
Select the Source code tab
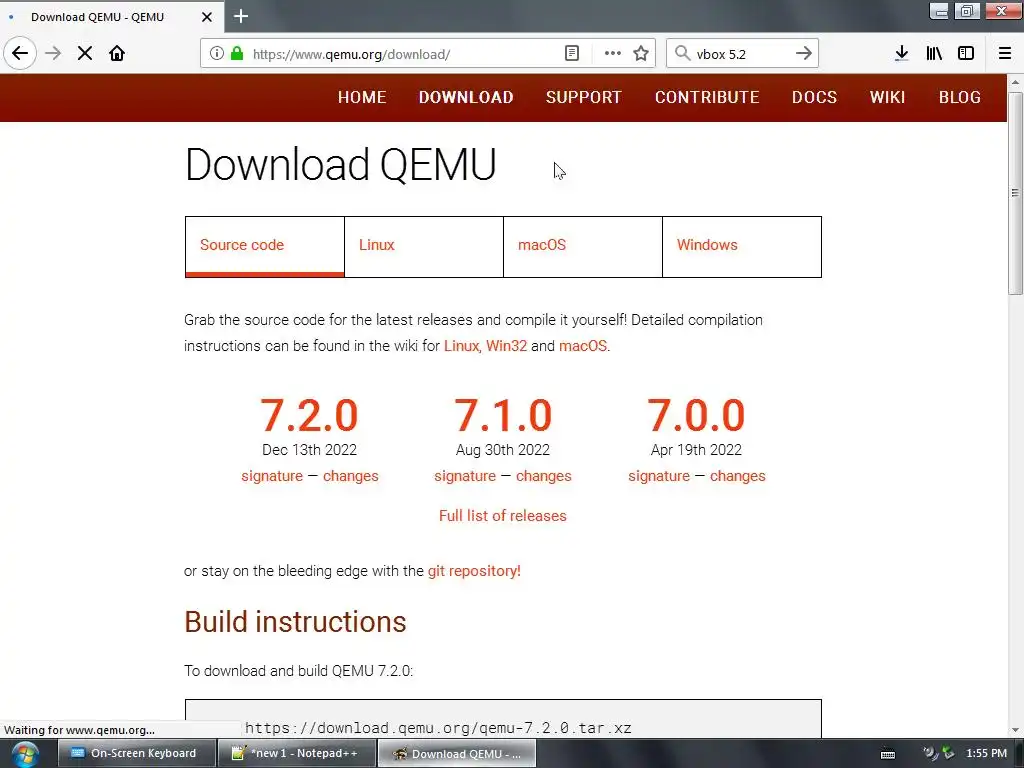(264, 246)
